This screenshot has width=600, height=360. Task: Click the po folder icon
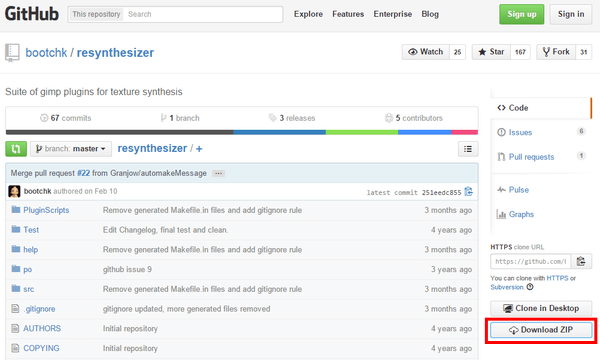16,269
